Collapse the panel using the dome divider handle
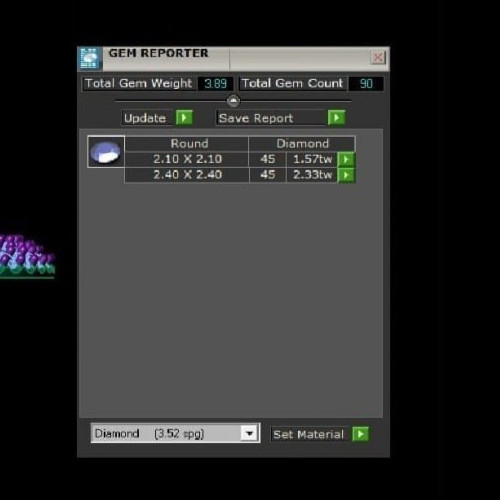500x500 pixels. [233, 100]
